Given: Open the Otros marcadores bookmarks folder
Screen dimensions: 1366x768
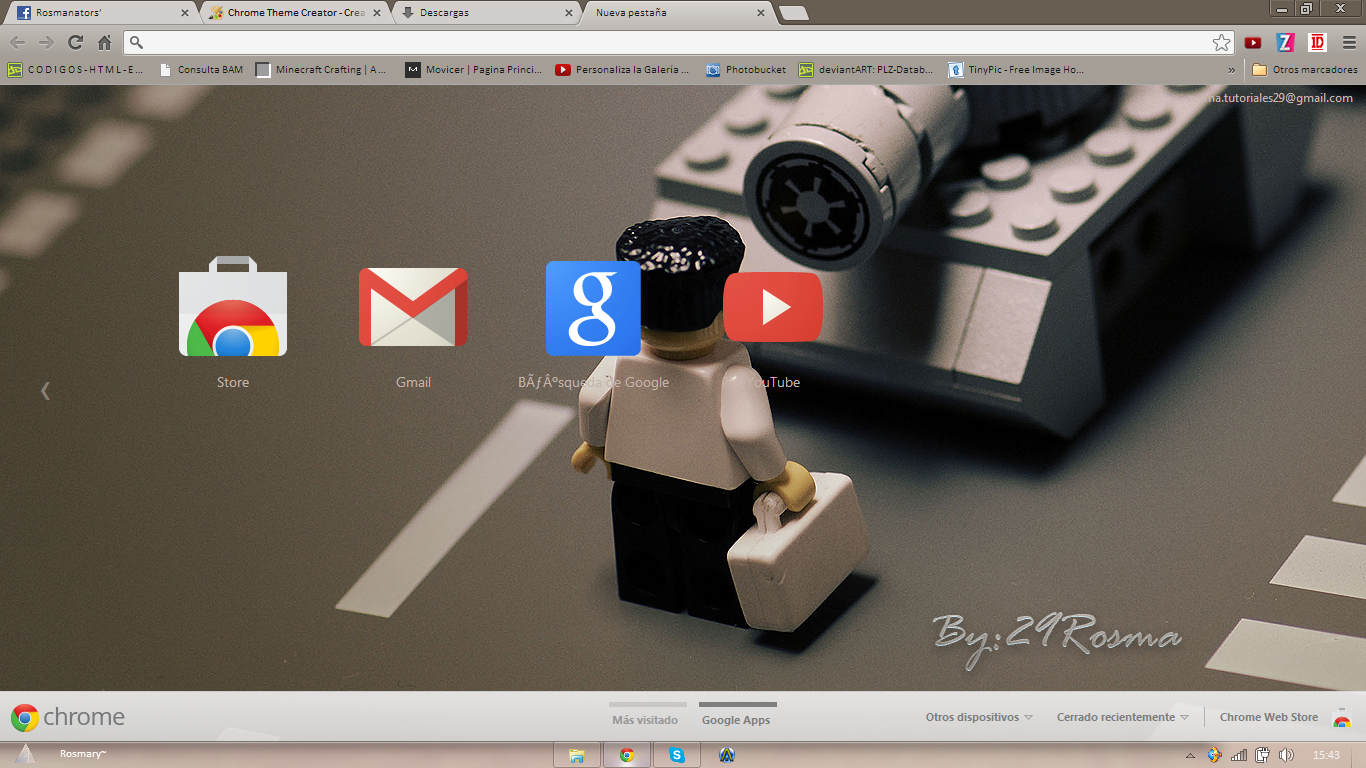Looking at the screenshot, I should pyautogui.click(x=1305, y=70).
